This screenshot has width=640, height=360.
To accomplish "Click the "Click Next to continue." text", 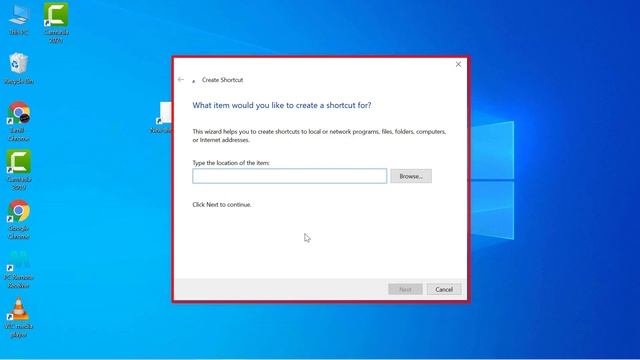I will point(222,204).
